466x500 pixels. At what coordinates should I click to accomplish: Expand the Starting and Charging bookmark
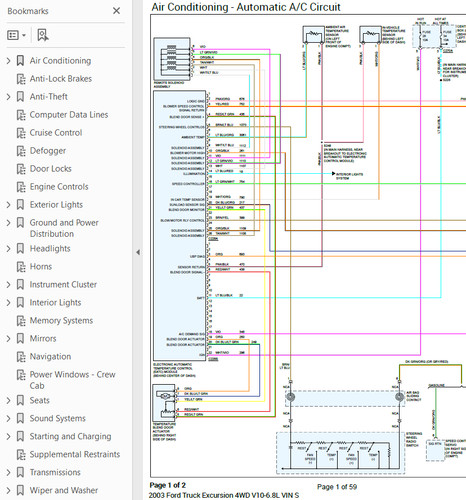[x=9, y=436]
